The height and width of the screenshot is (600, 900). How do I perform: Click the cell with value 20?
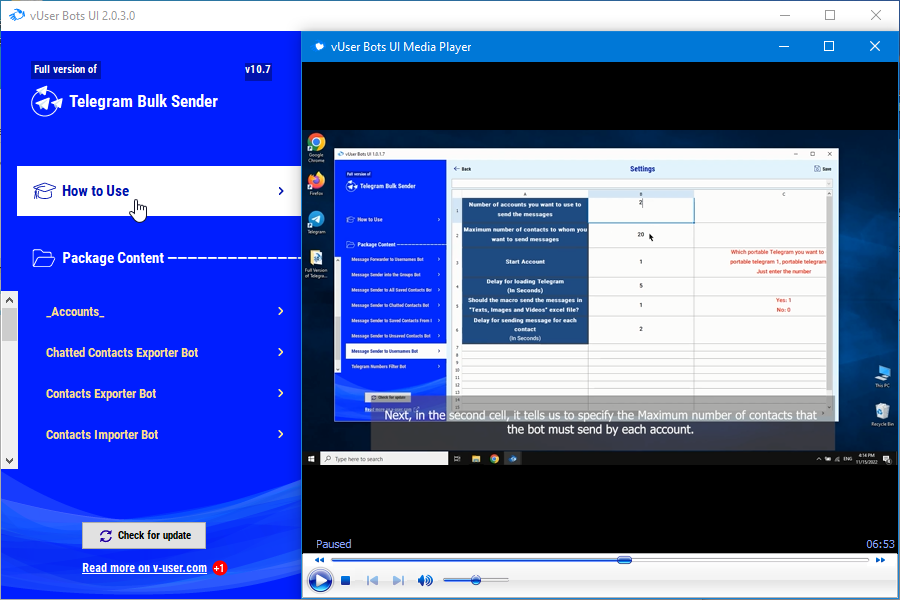pyautogui.click(x=641, y=235)
